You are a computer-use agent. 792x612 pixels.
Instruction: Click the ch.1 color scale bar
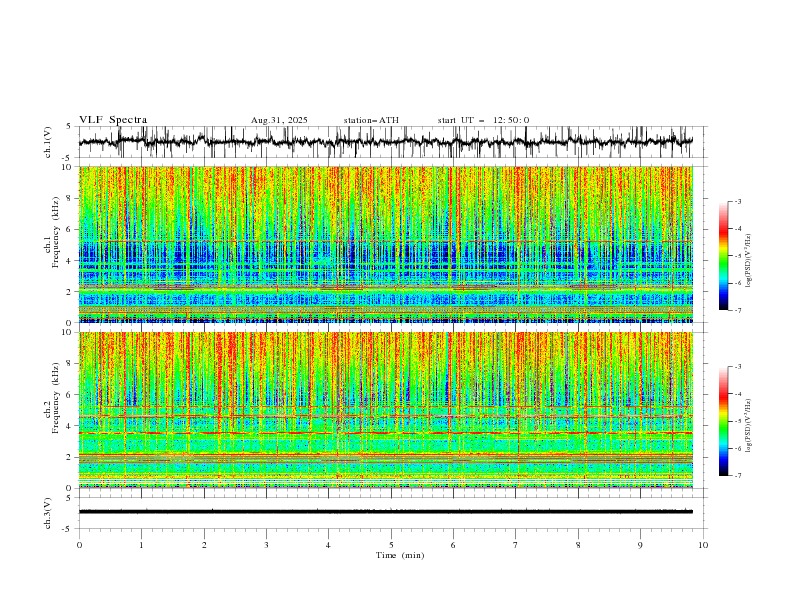pyautogui.click(x=723, y=256)
